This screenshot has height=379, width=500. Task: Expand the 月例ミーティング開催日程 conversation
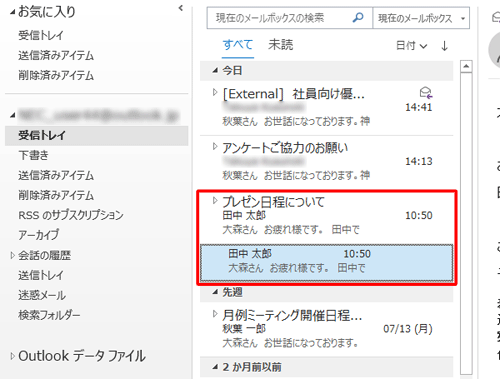(x=215, y=314)
